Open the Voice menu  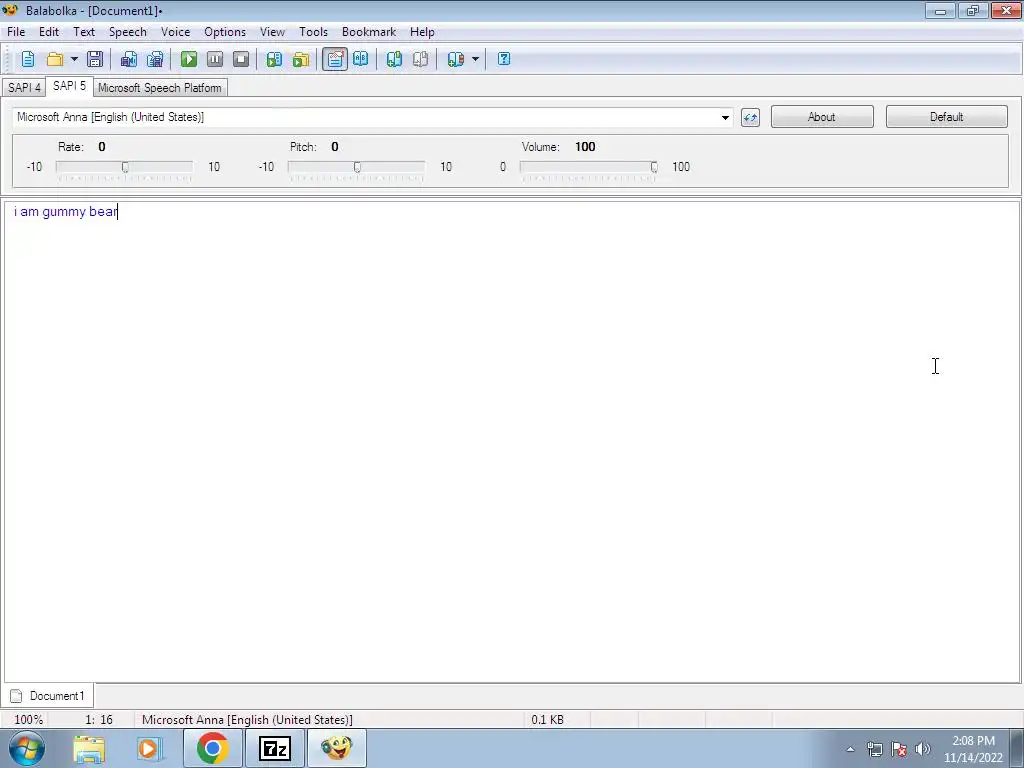[175, 32]
